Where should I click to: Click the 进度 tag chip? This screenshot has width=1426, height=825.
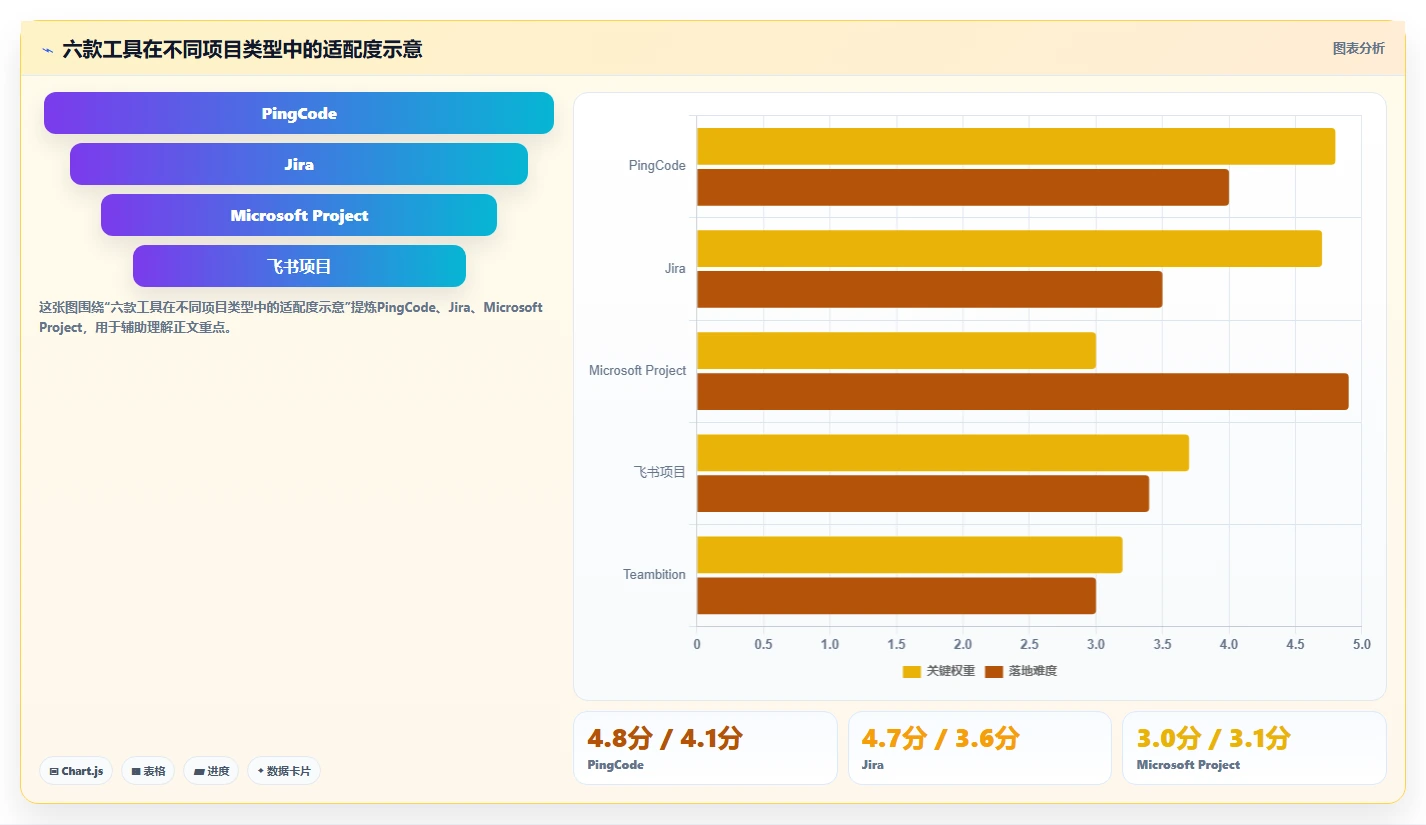211,771
